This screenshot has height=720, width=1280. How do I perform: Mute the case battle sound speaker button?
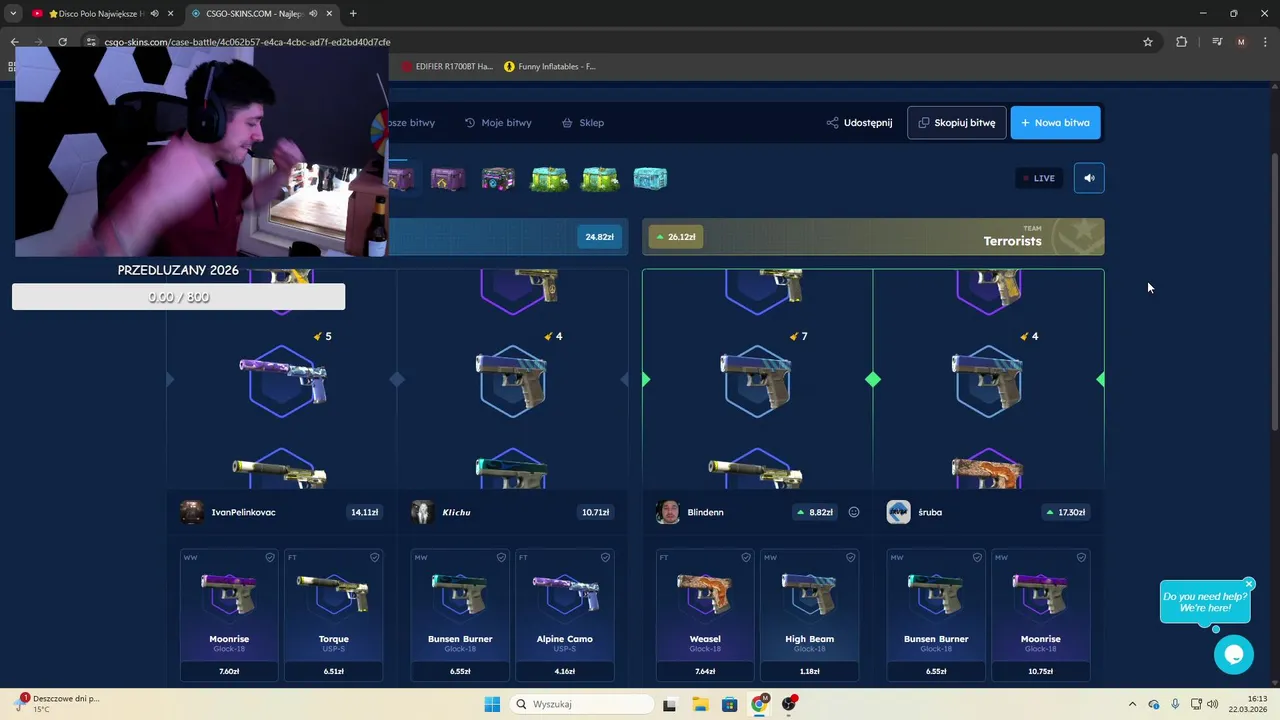tap(1089, 178)
